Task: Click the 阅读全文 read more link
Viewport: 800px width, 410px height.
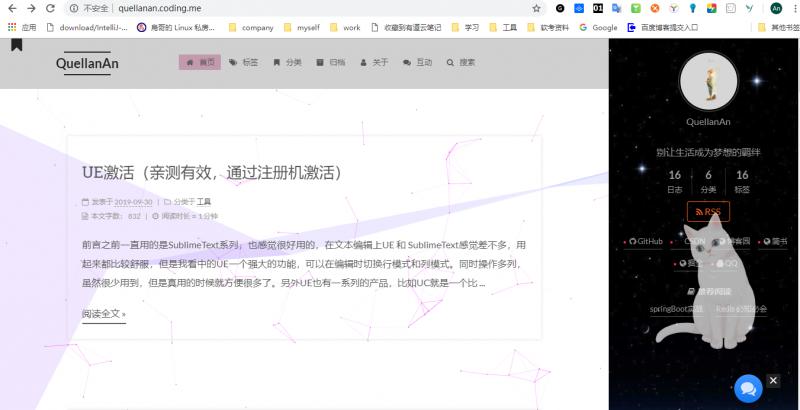Action: tap(104, 314)
